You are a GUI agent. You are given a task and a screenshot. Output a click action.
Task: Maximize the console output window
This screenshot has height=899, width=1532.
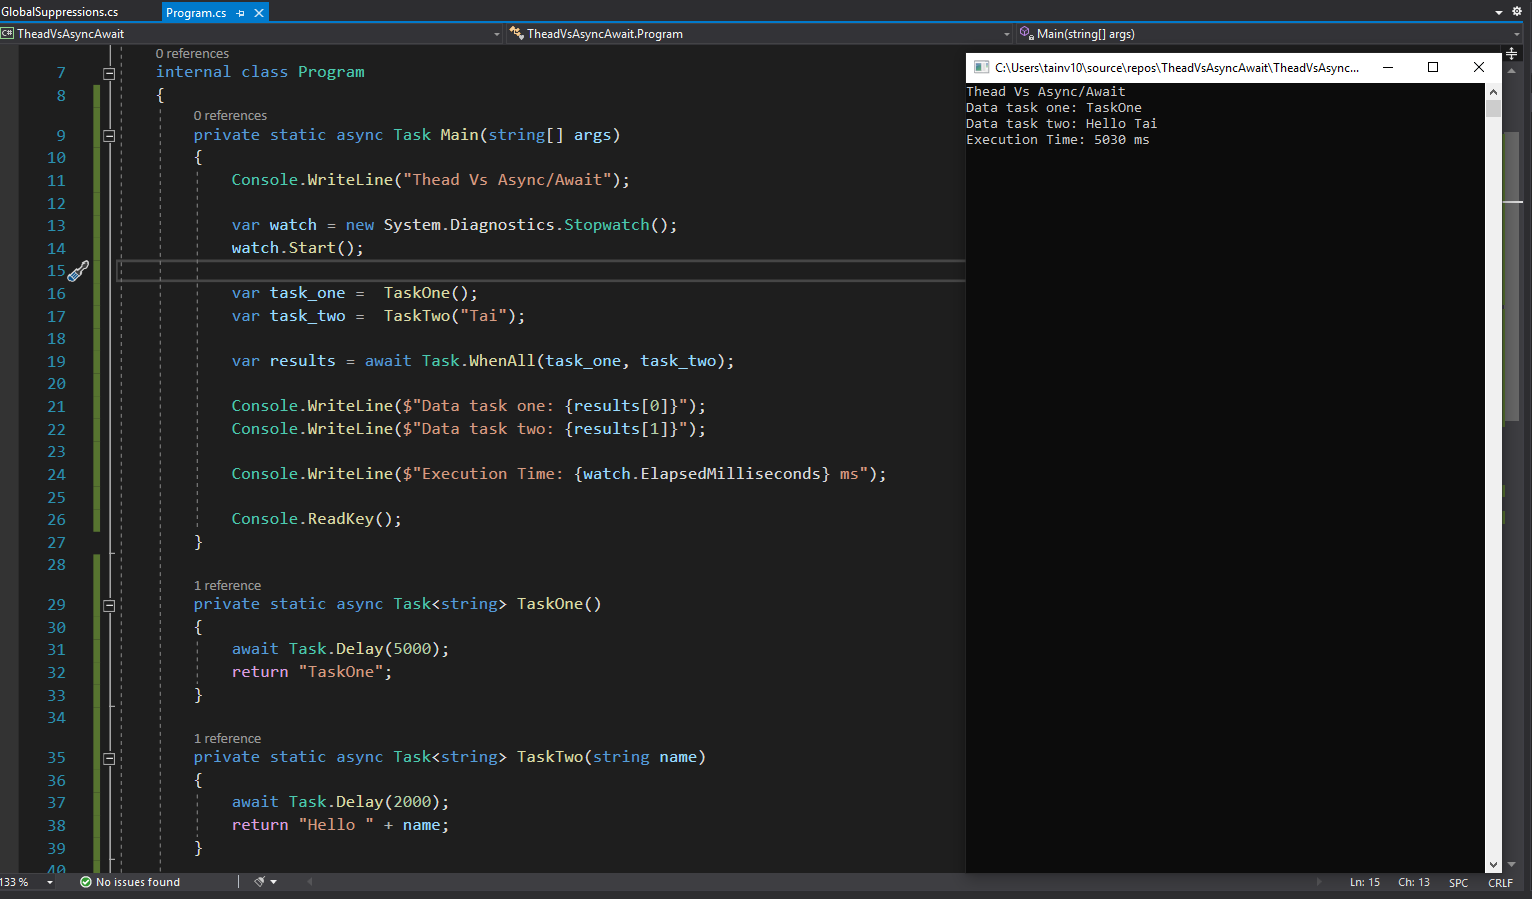(1433, 67)
